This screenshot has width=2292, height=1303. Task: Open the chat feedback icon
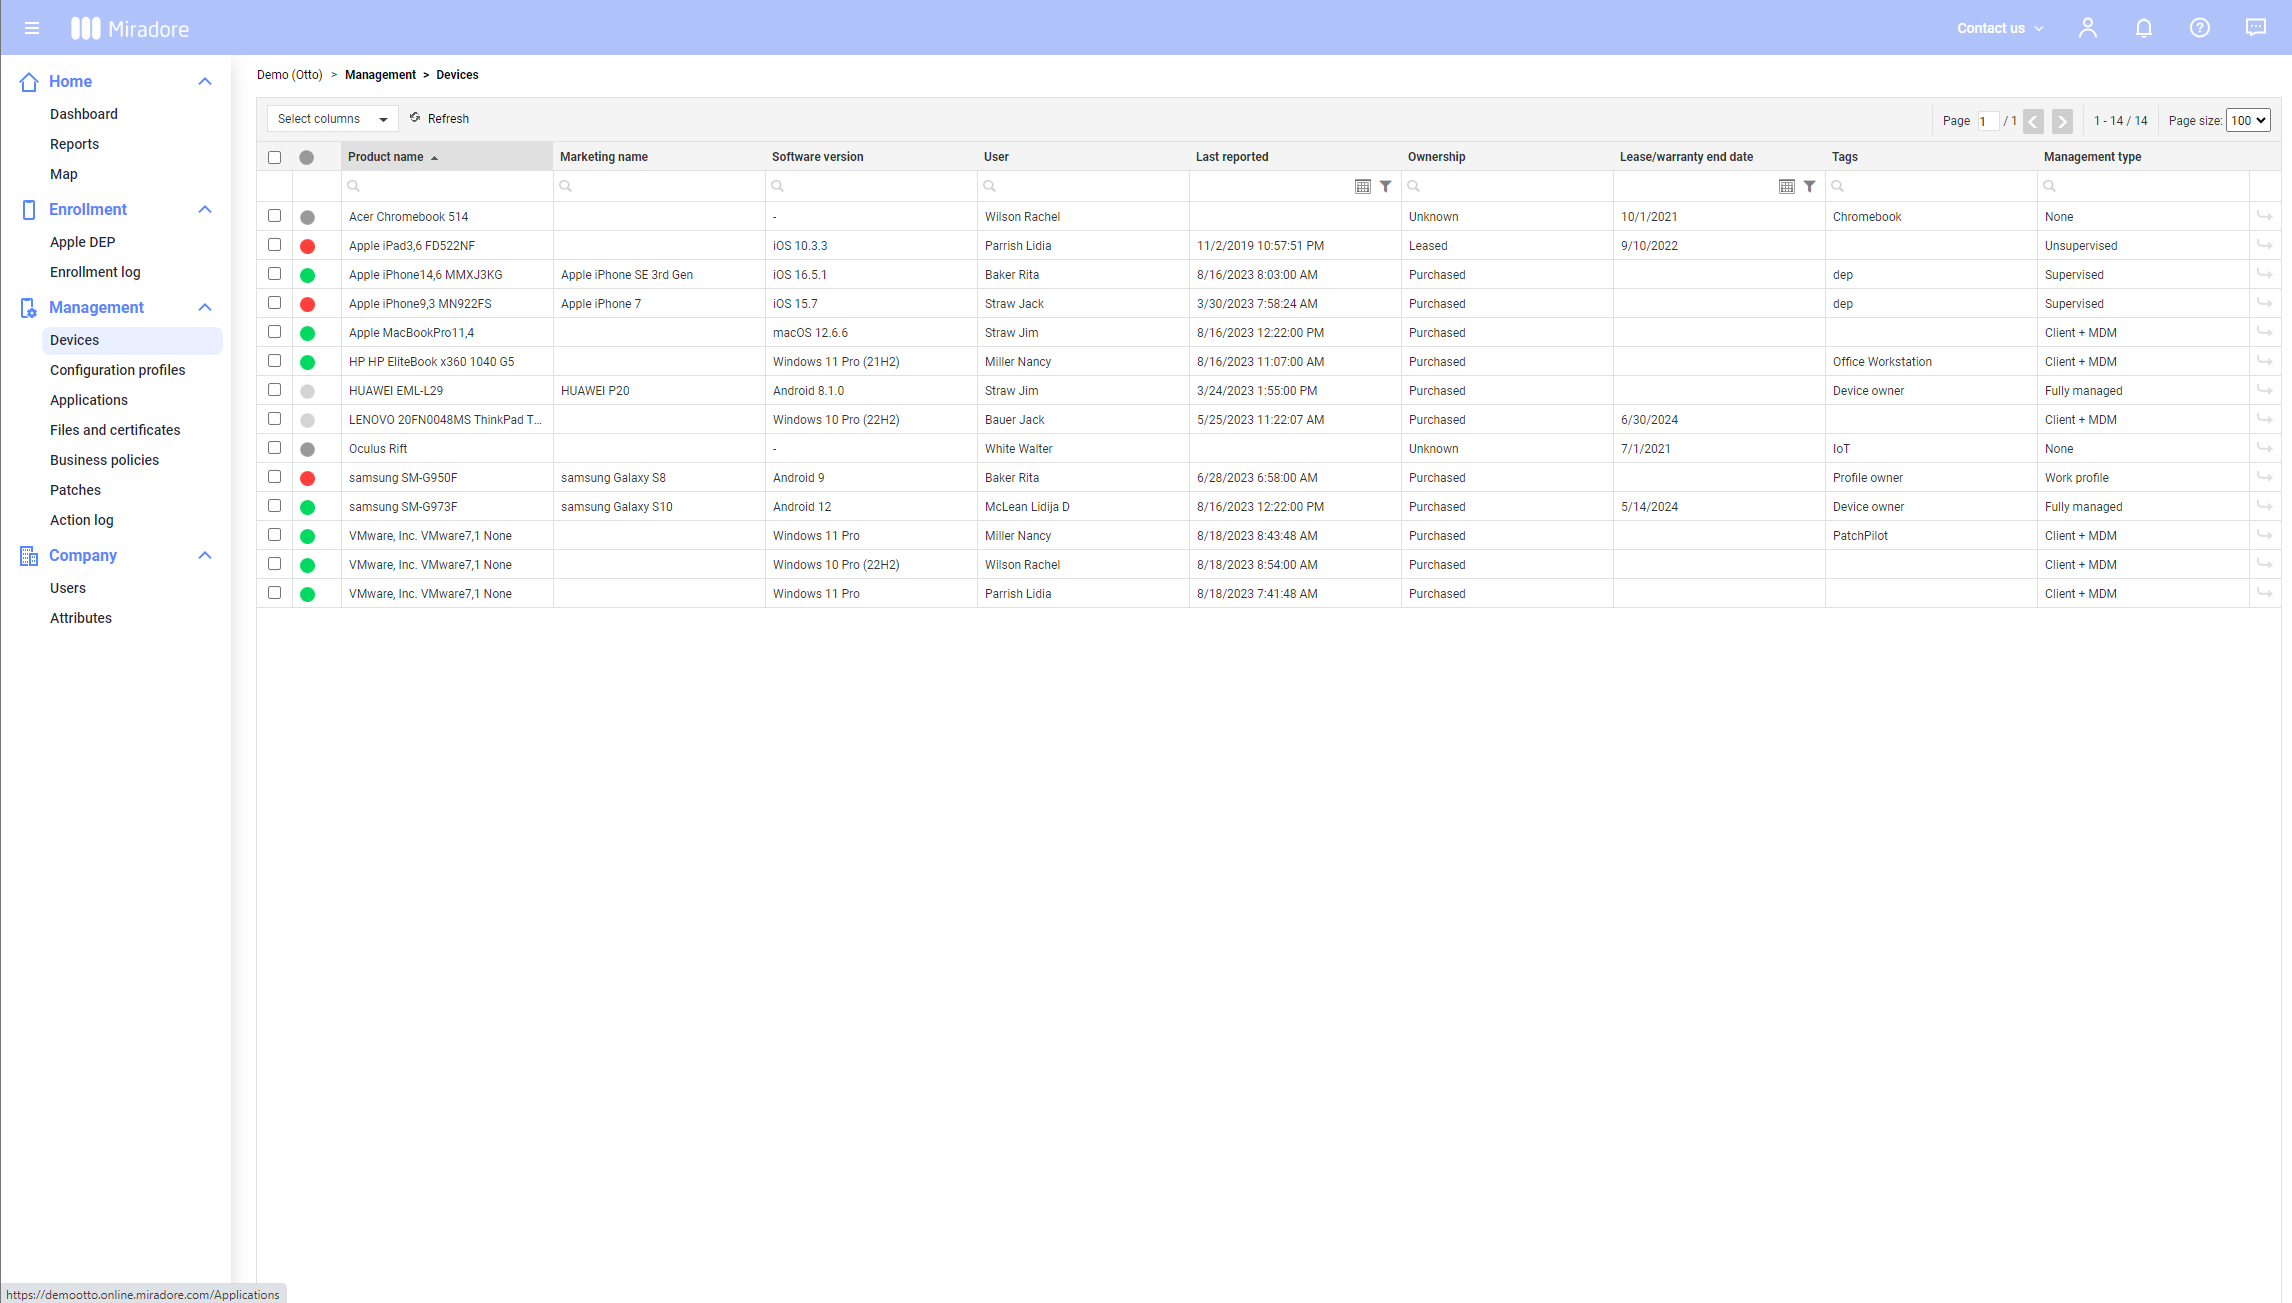[x=2256, y=28]
